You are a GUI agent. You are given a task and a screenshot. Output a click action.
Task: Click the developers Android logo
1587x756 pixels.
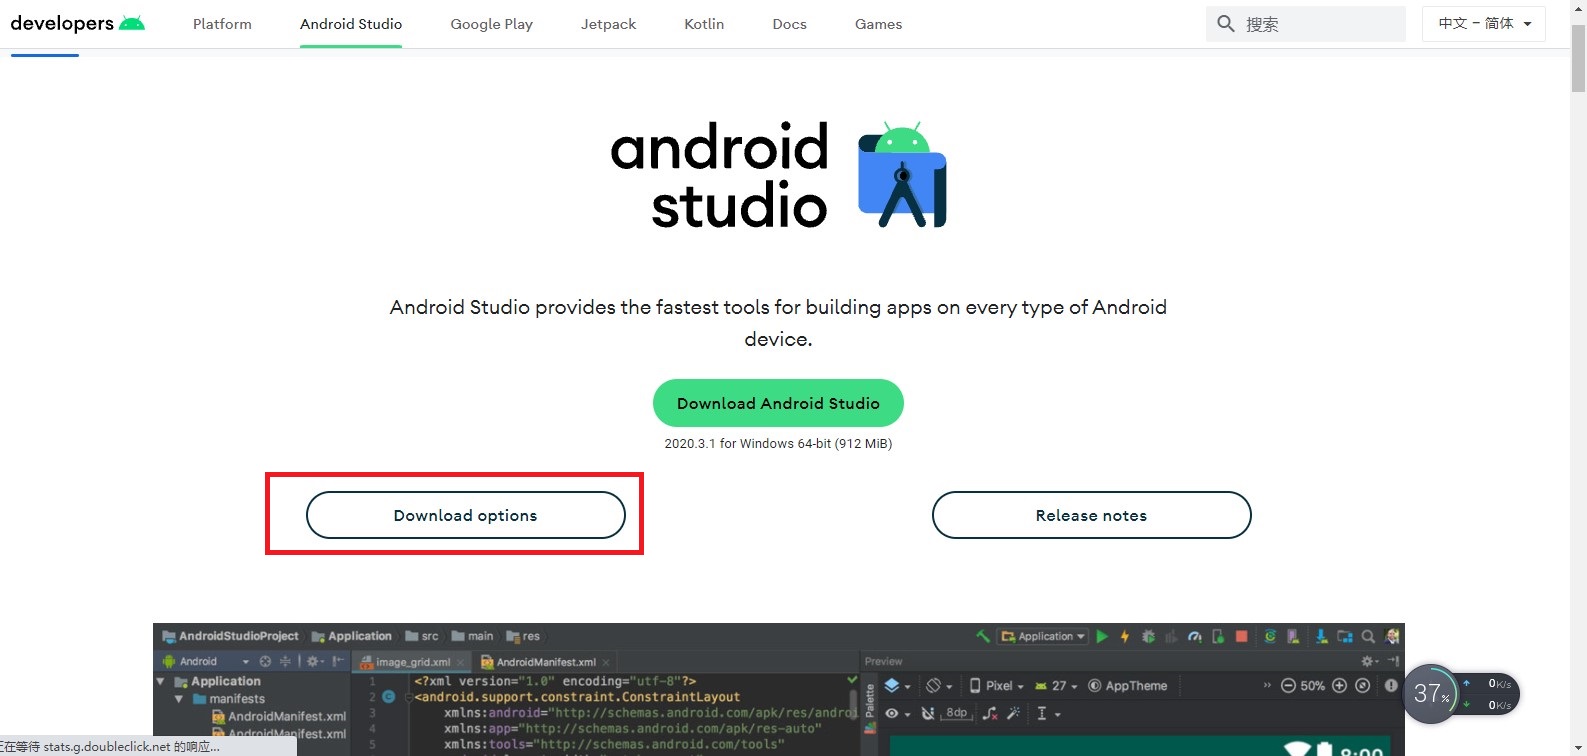coord(77,23)
